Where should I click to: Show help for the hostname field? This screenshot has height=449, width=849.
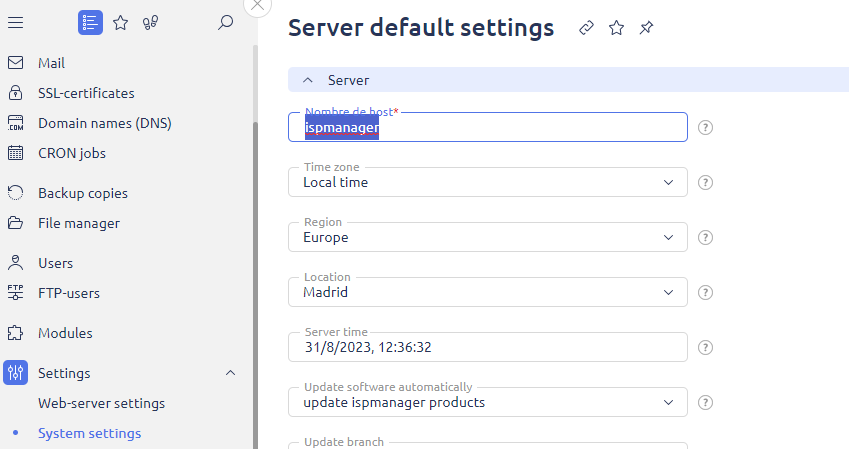click(x=705, y=127)
